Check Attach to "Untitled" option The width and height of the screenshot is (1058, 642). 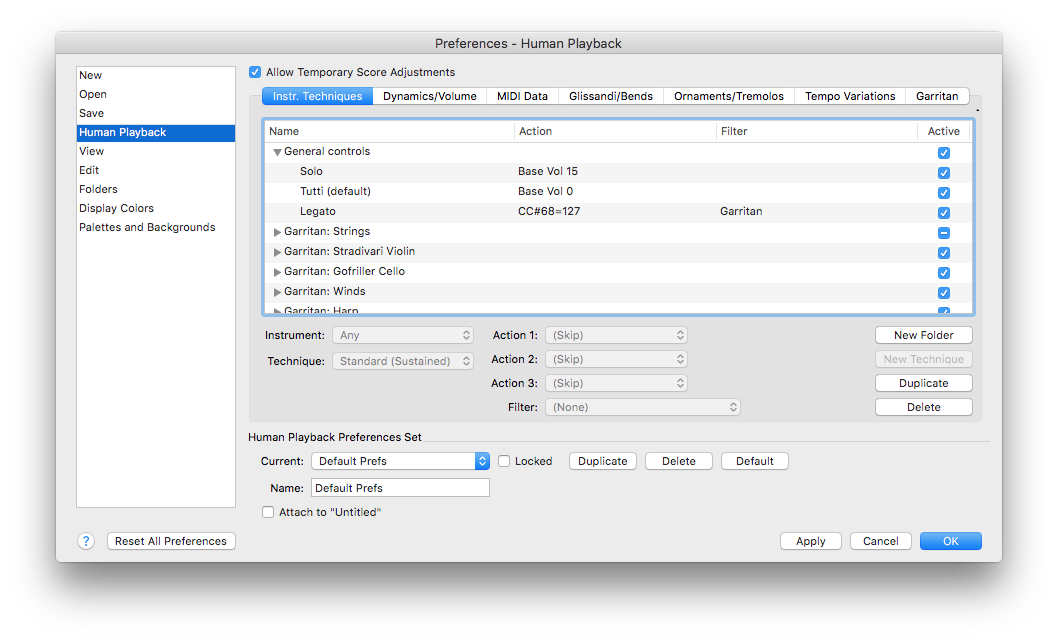268,512
